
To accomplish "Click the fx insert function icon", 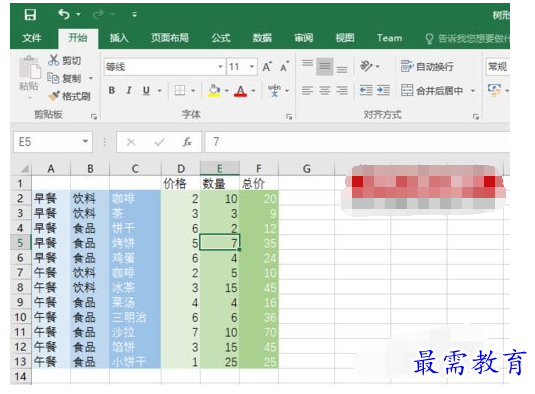I will pyautogui.click(x=187, y=142).
